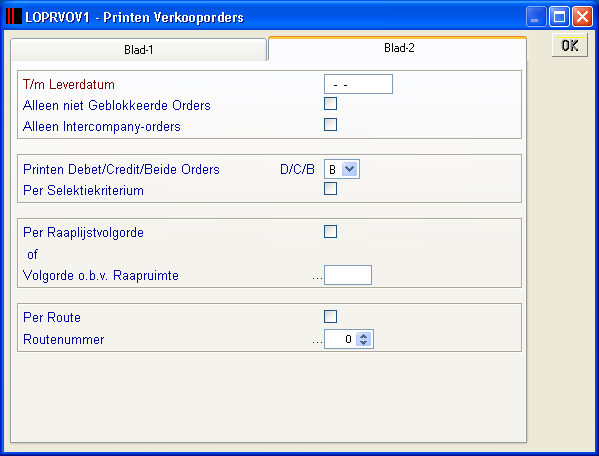Increase Routenummer with the up arrow
This screenshot has height=456, width=599.
[364, 336]
